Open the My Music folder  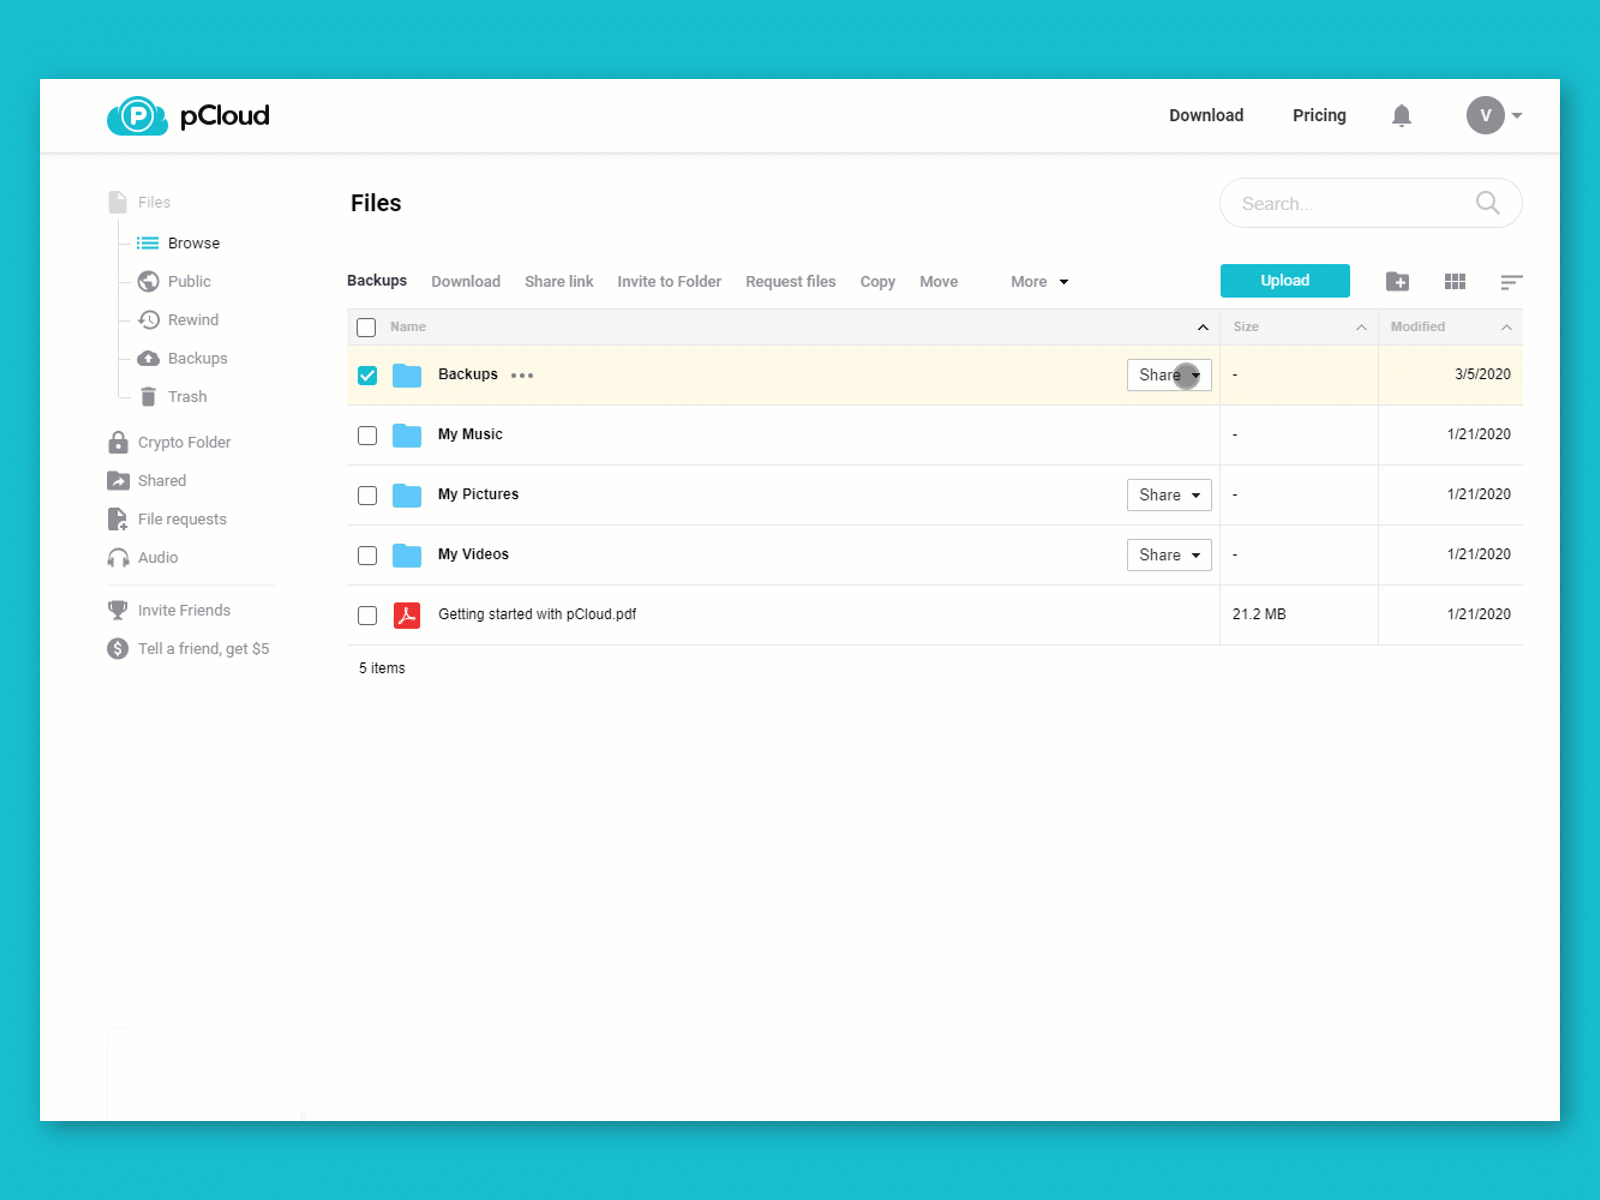click(x=470, y=434)
